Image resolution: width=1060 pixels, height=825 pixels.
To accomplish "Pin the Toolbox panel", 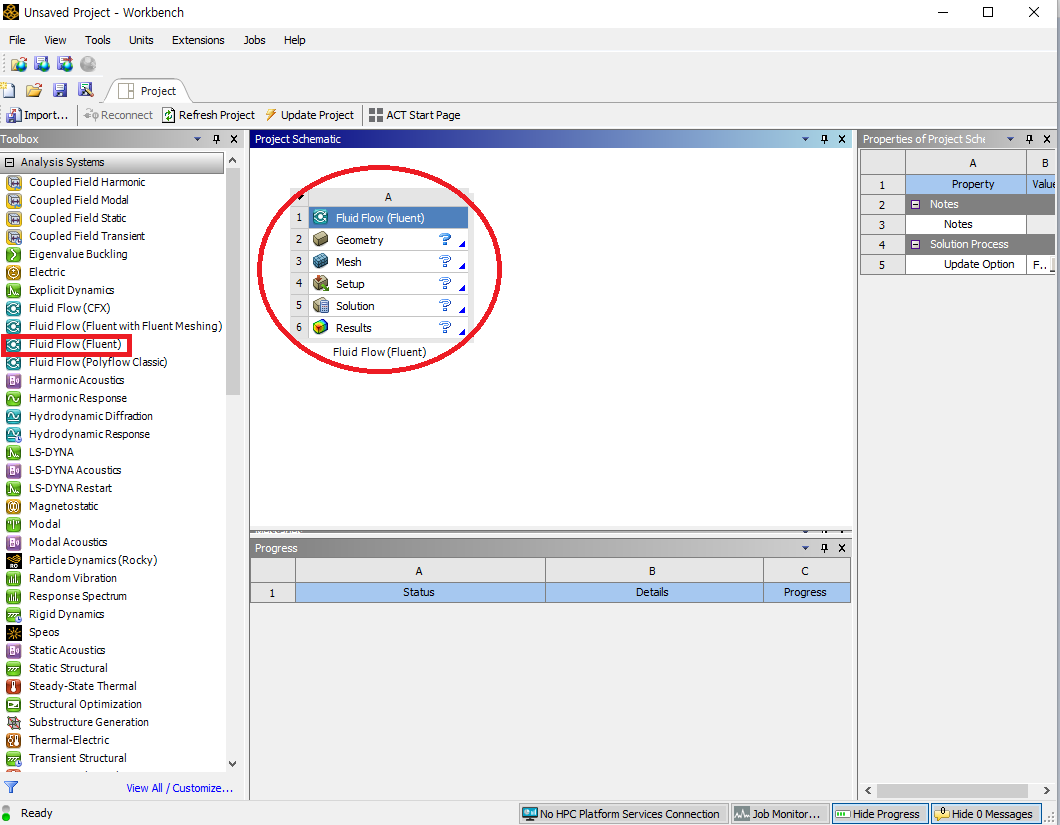I will (216, 139).
